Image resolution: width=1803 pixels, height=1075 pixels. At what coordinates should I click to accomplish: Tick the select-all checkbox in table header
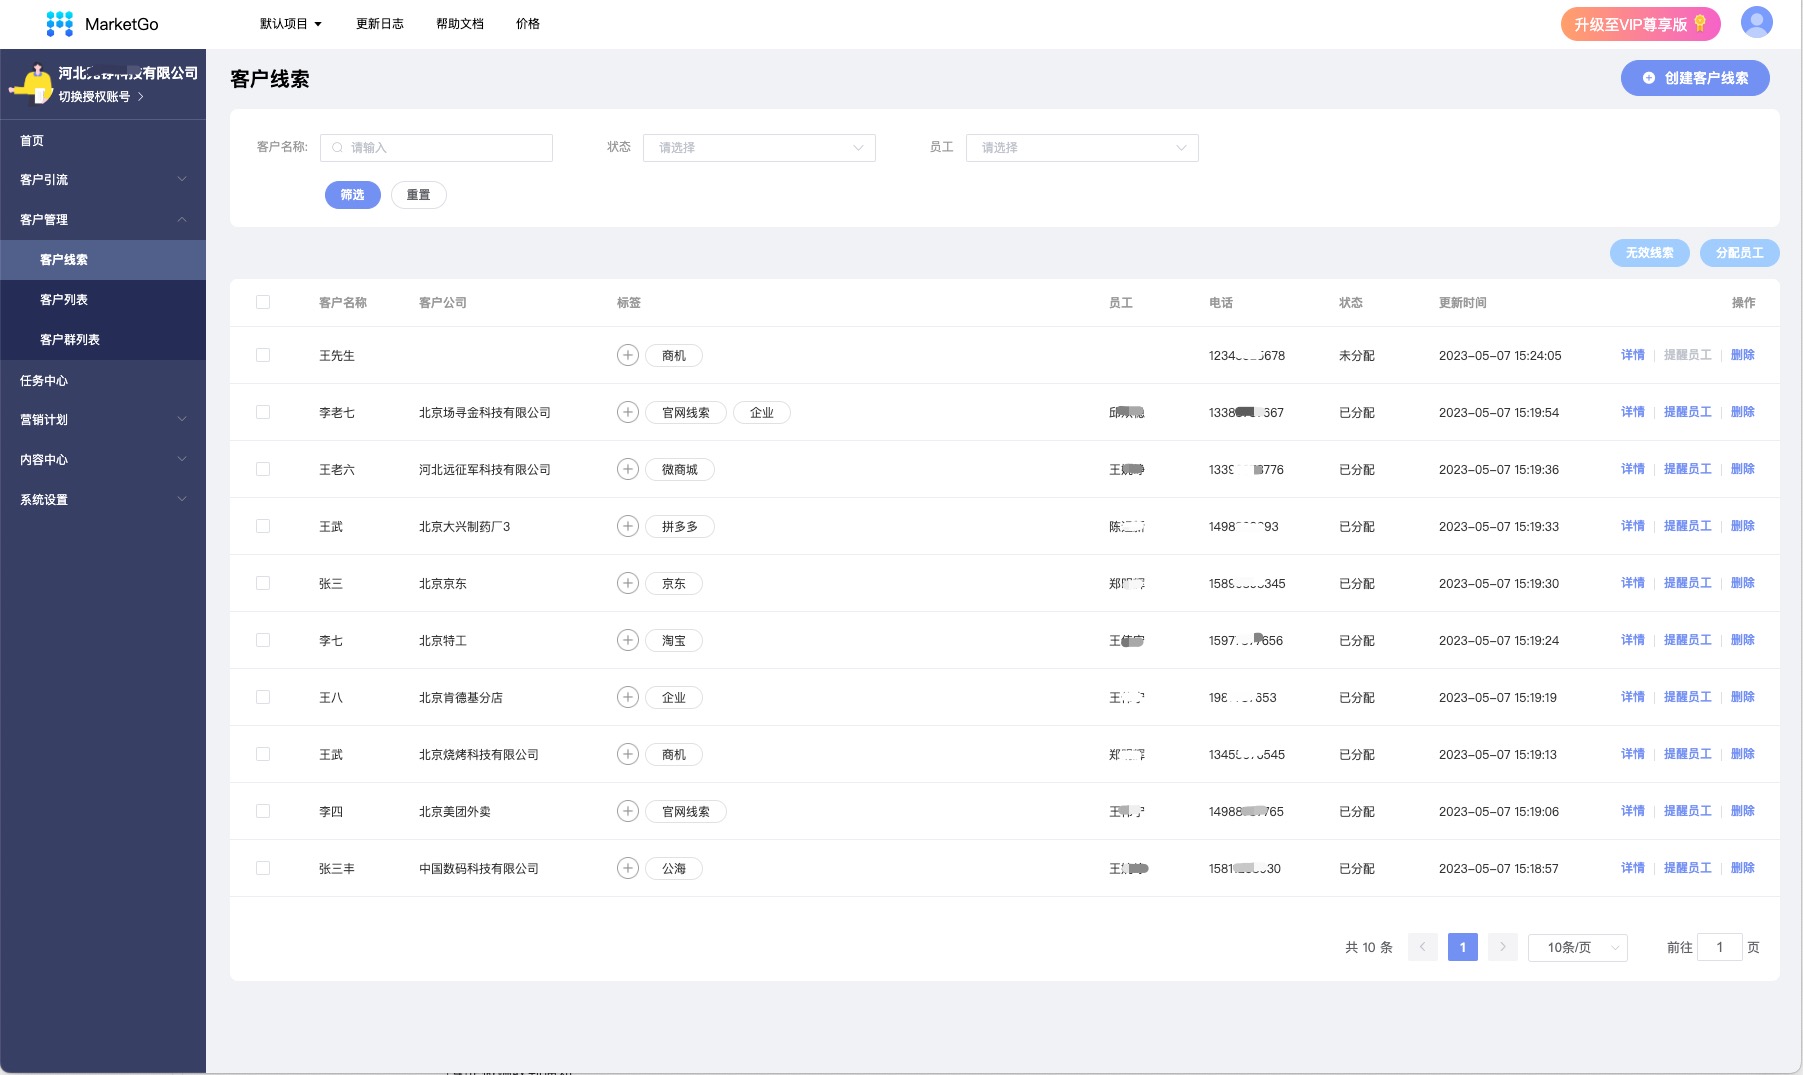(x=263, y=302)
